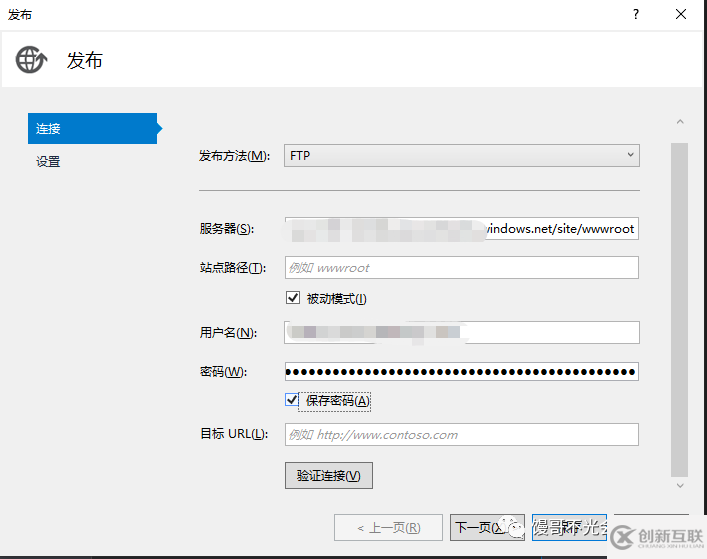Click the 目标 URL input field
Screen dimensions: 707x559
click(462, 435)
